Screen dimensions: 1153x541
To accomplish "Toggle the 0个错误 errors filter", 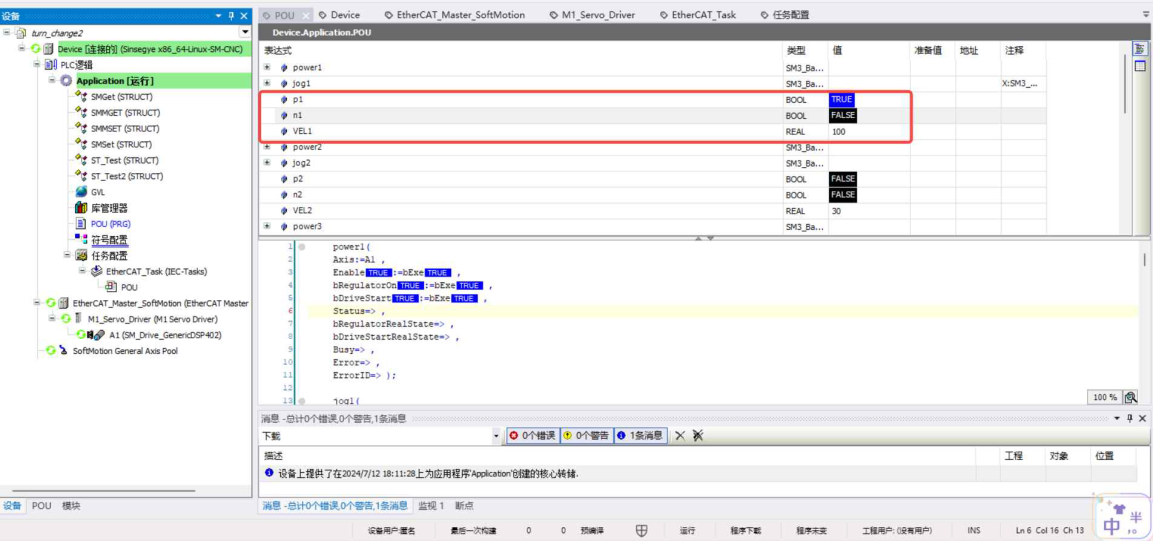I will point(532,436).
